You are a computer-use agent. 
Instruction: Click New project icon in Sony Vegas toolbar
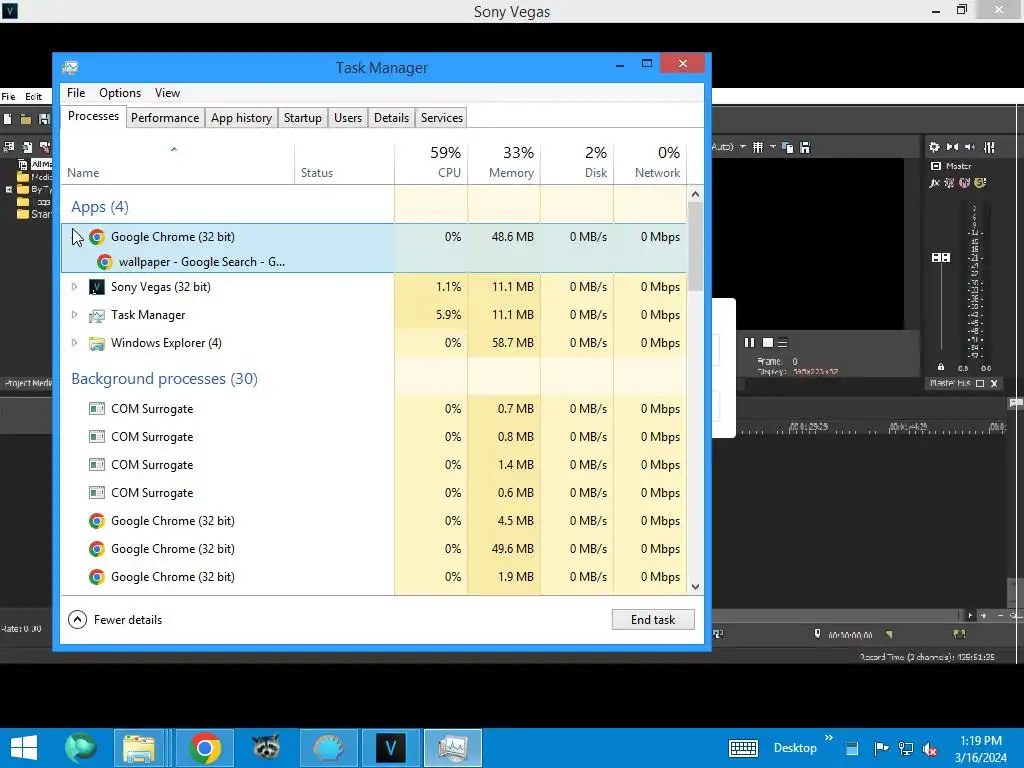pyautogui.click(x=8, y=119)
